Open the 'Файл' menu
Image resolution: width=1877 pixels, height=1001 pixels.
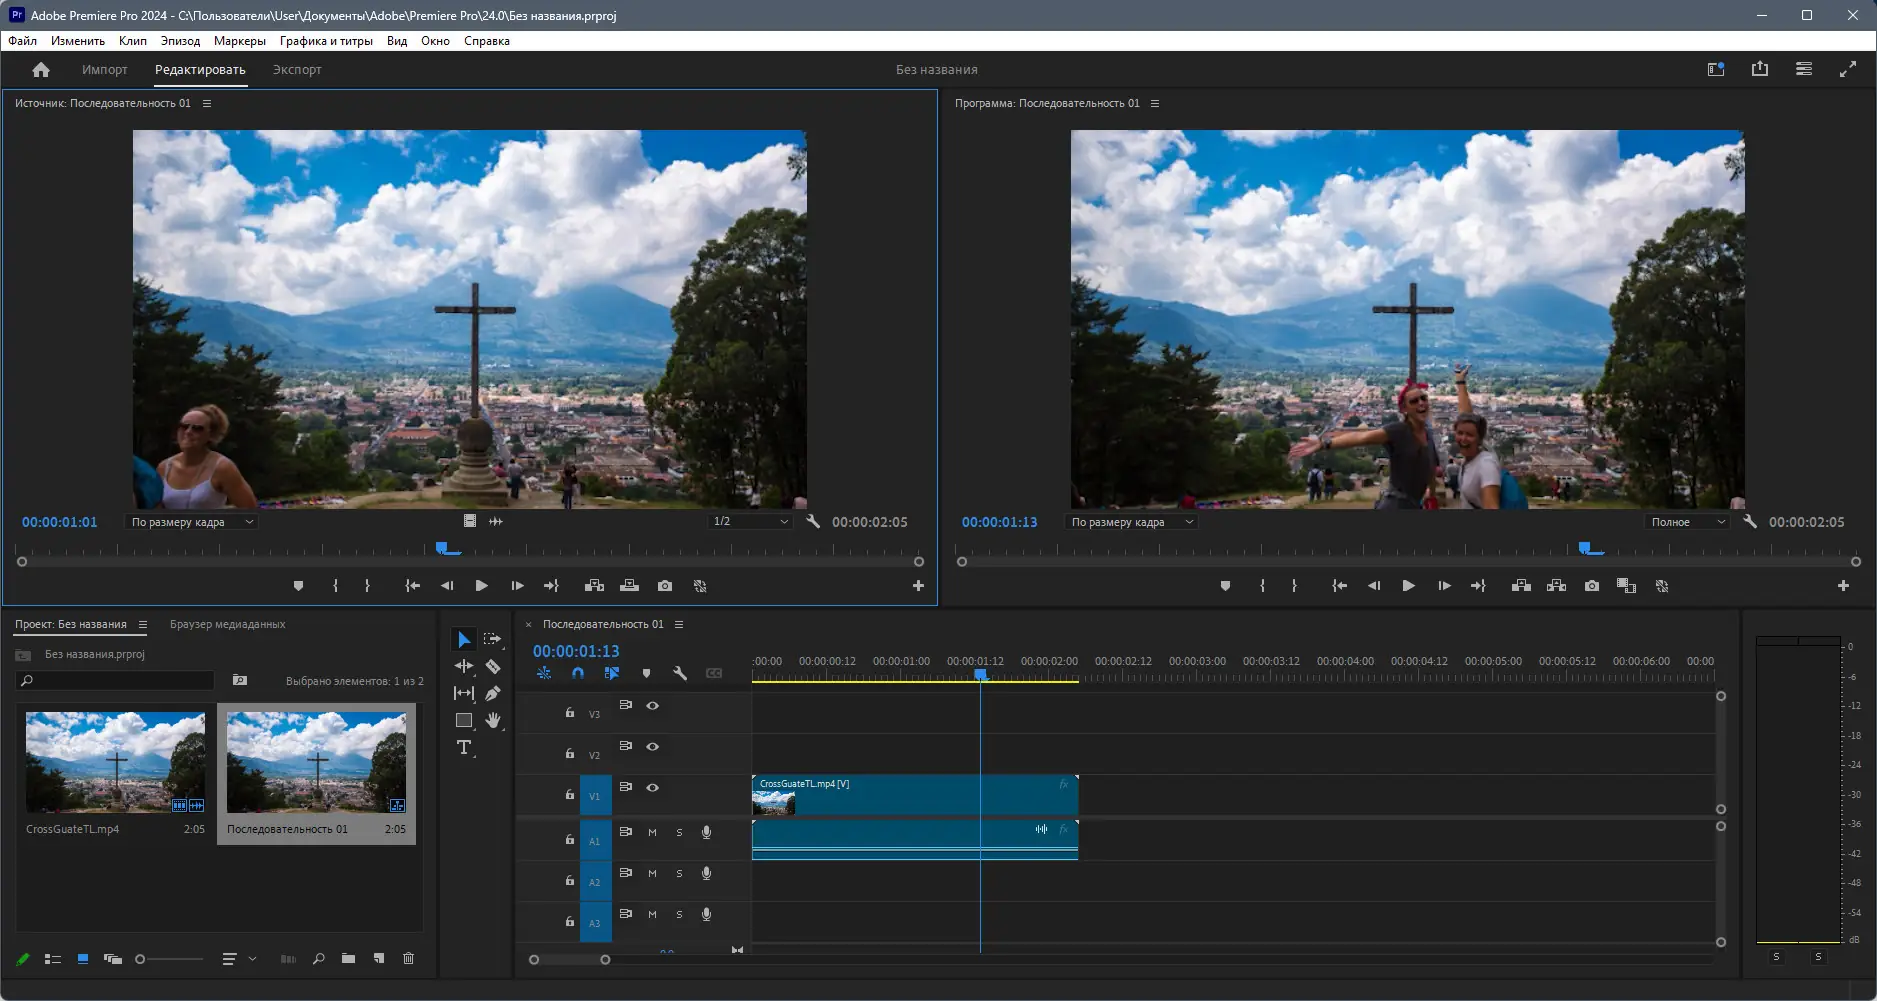[21, 41]
